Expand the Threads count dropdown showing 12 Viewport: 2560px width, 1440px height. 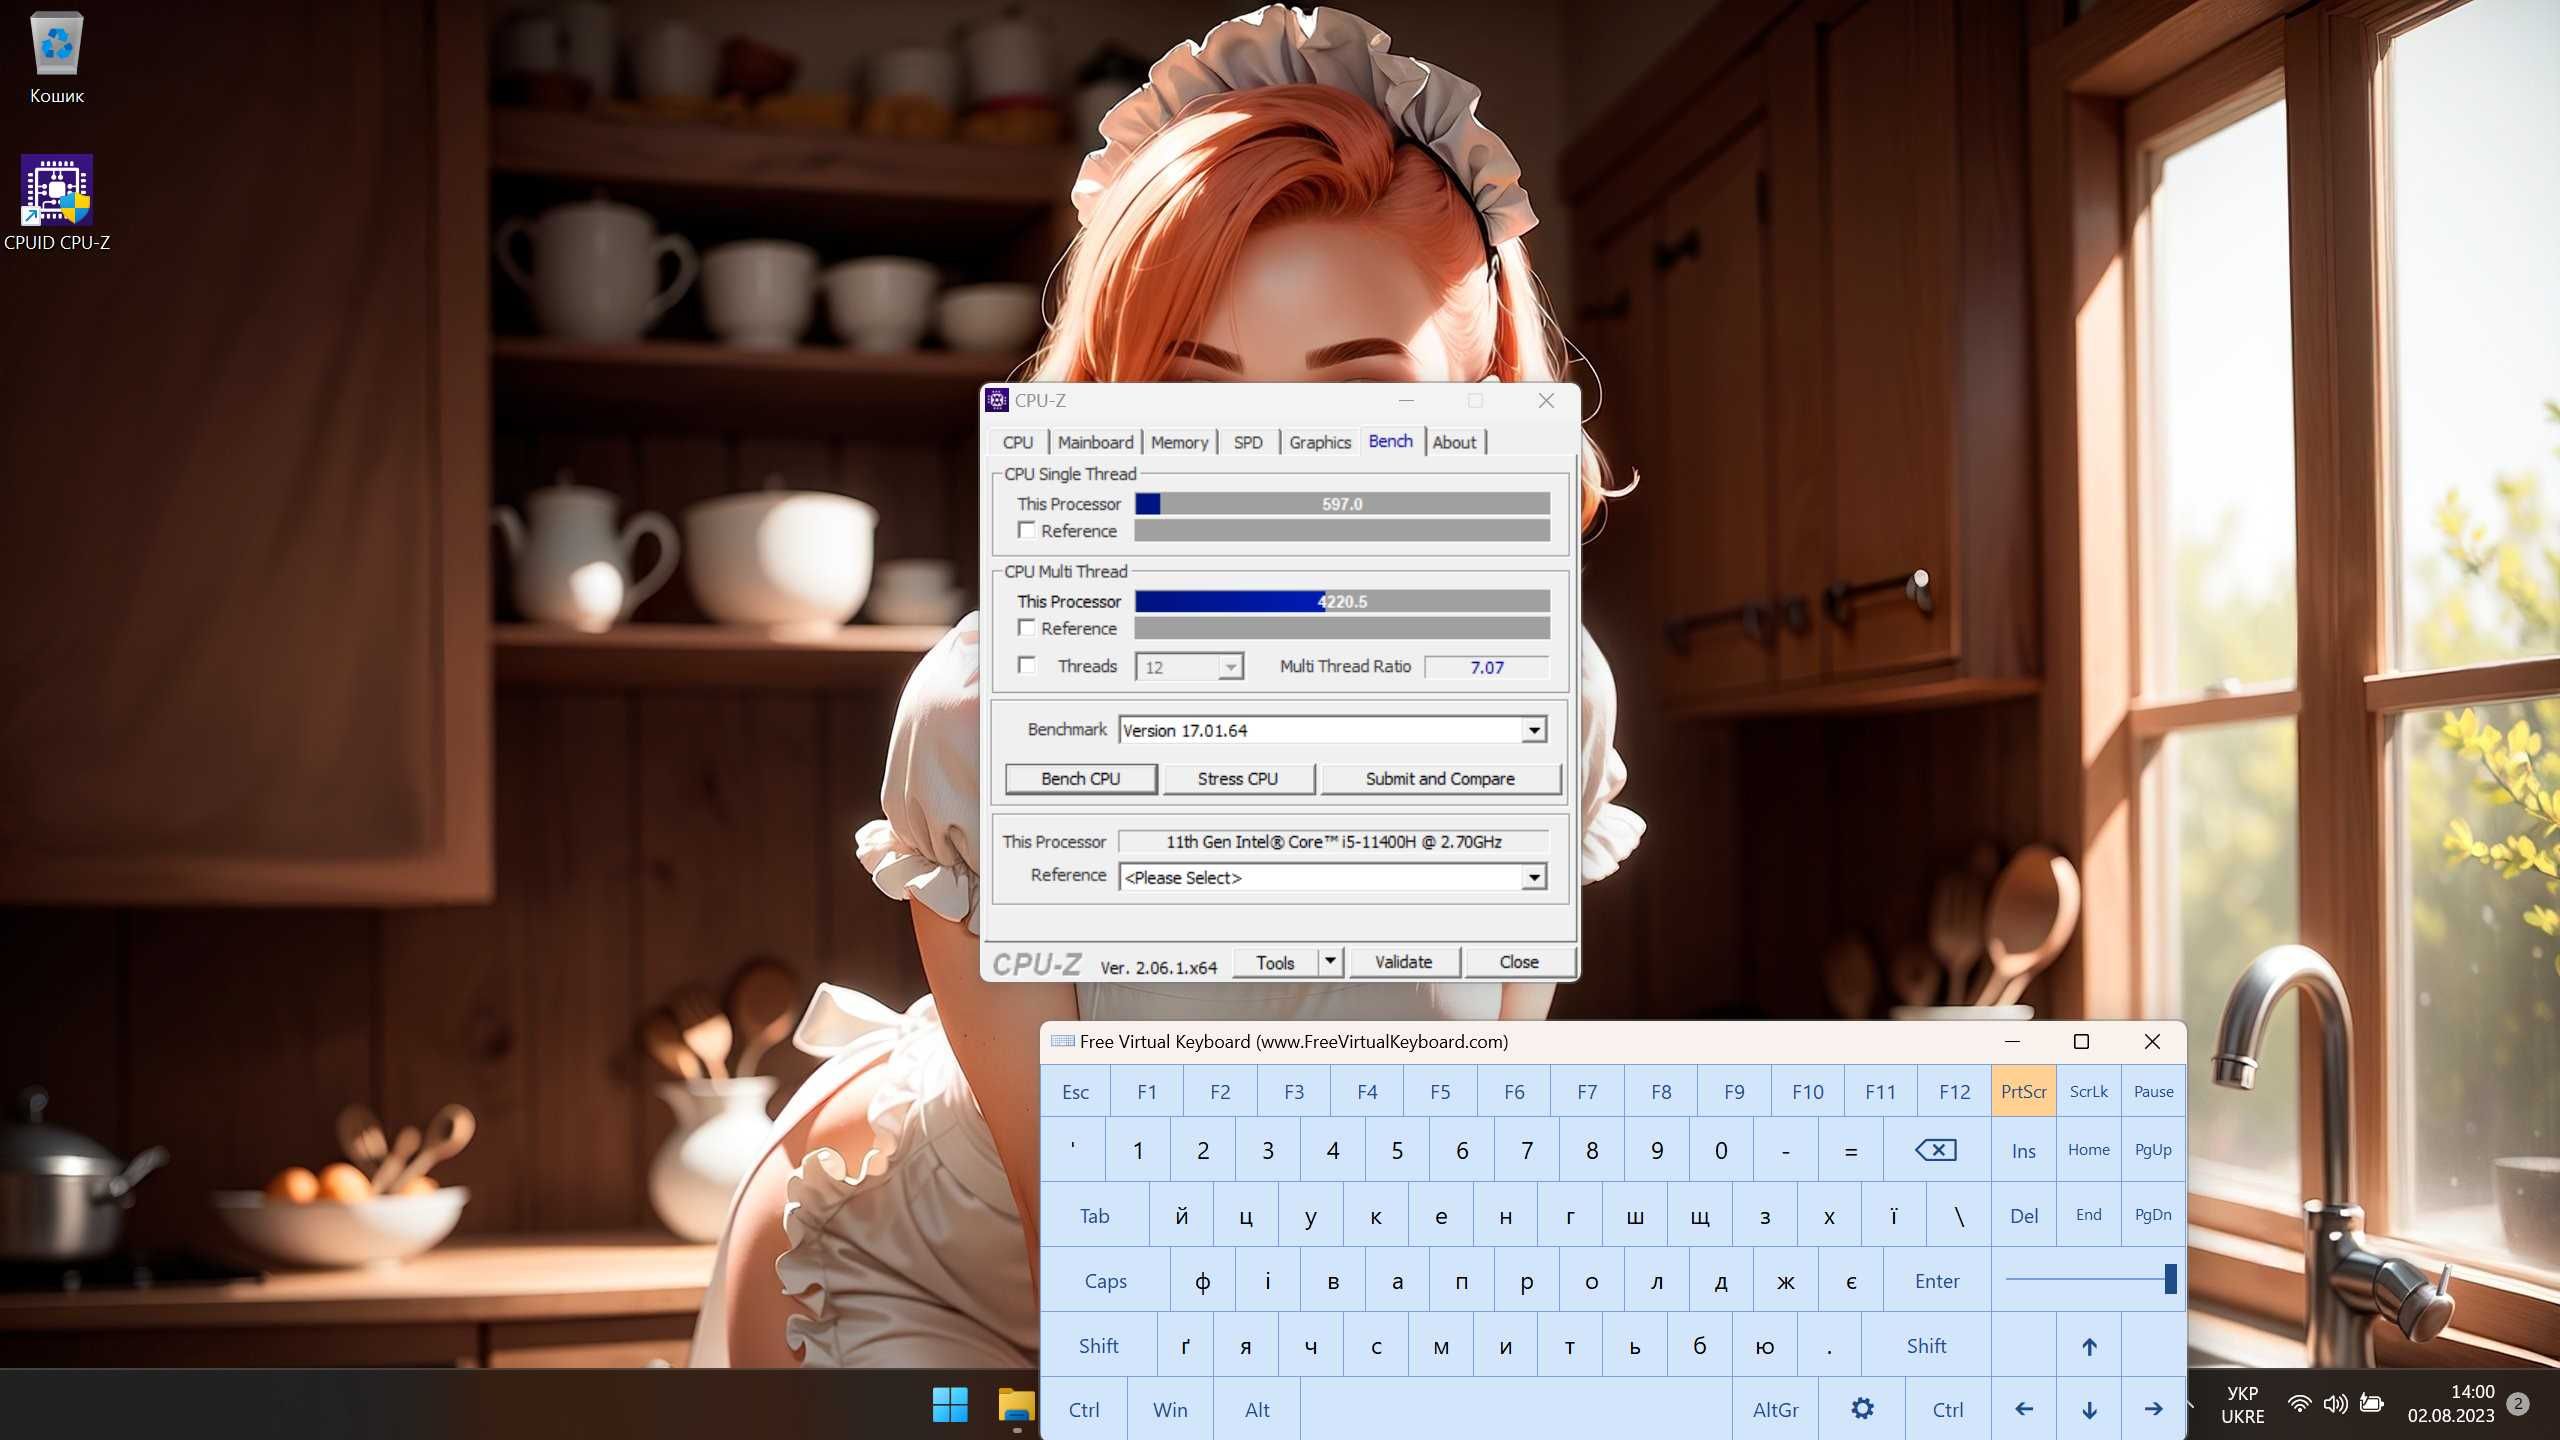tap(1229, 665)
